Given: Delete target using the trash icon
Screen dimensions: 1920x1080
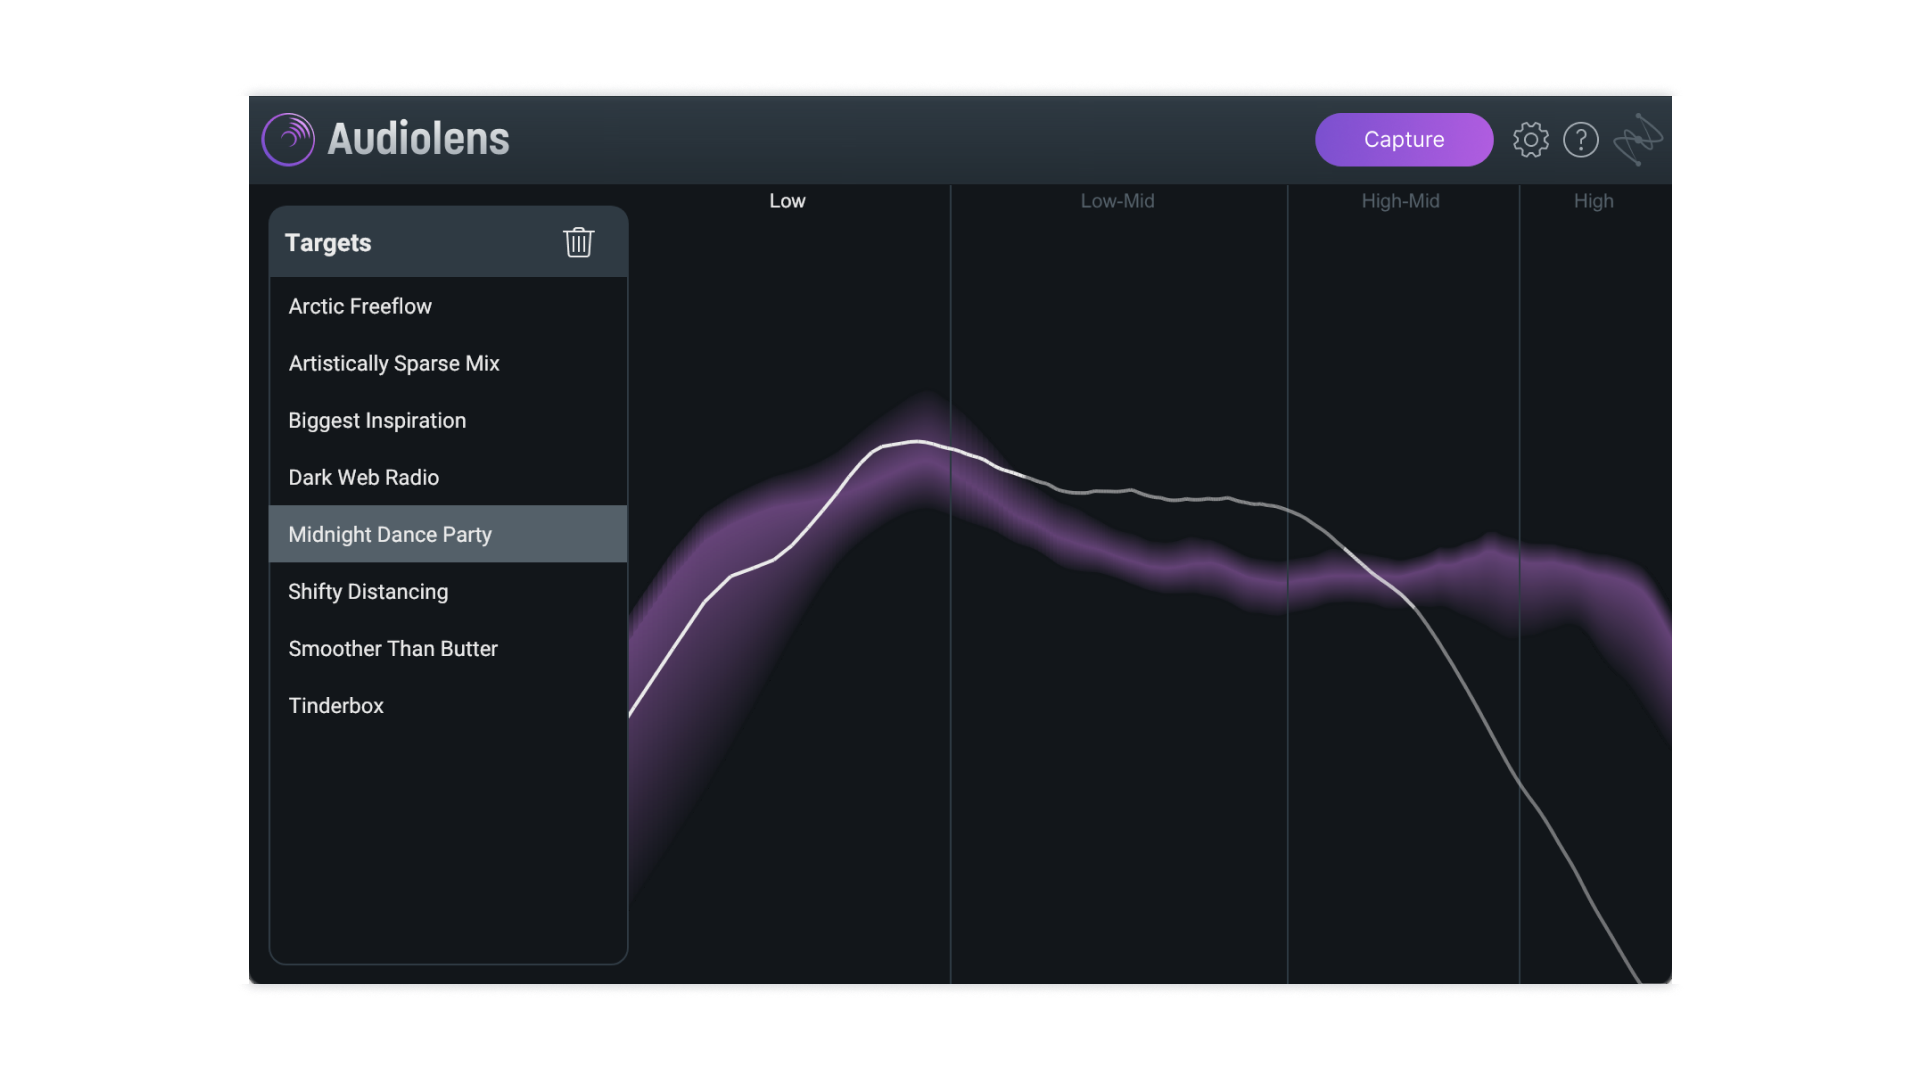Looking at the screenshot, I should (x=578, y=242).
